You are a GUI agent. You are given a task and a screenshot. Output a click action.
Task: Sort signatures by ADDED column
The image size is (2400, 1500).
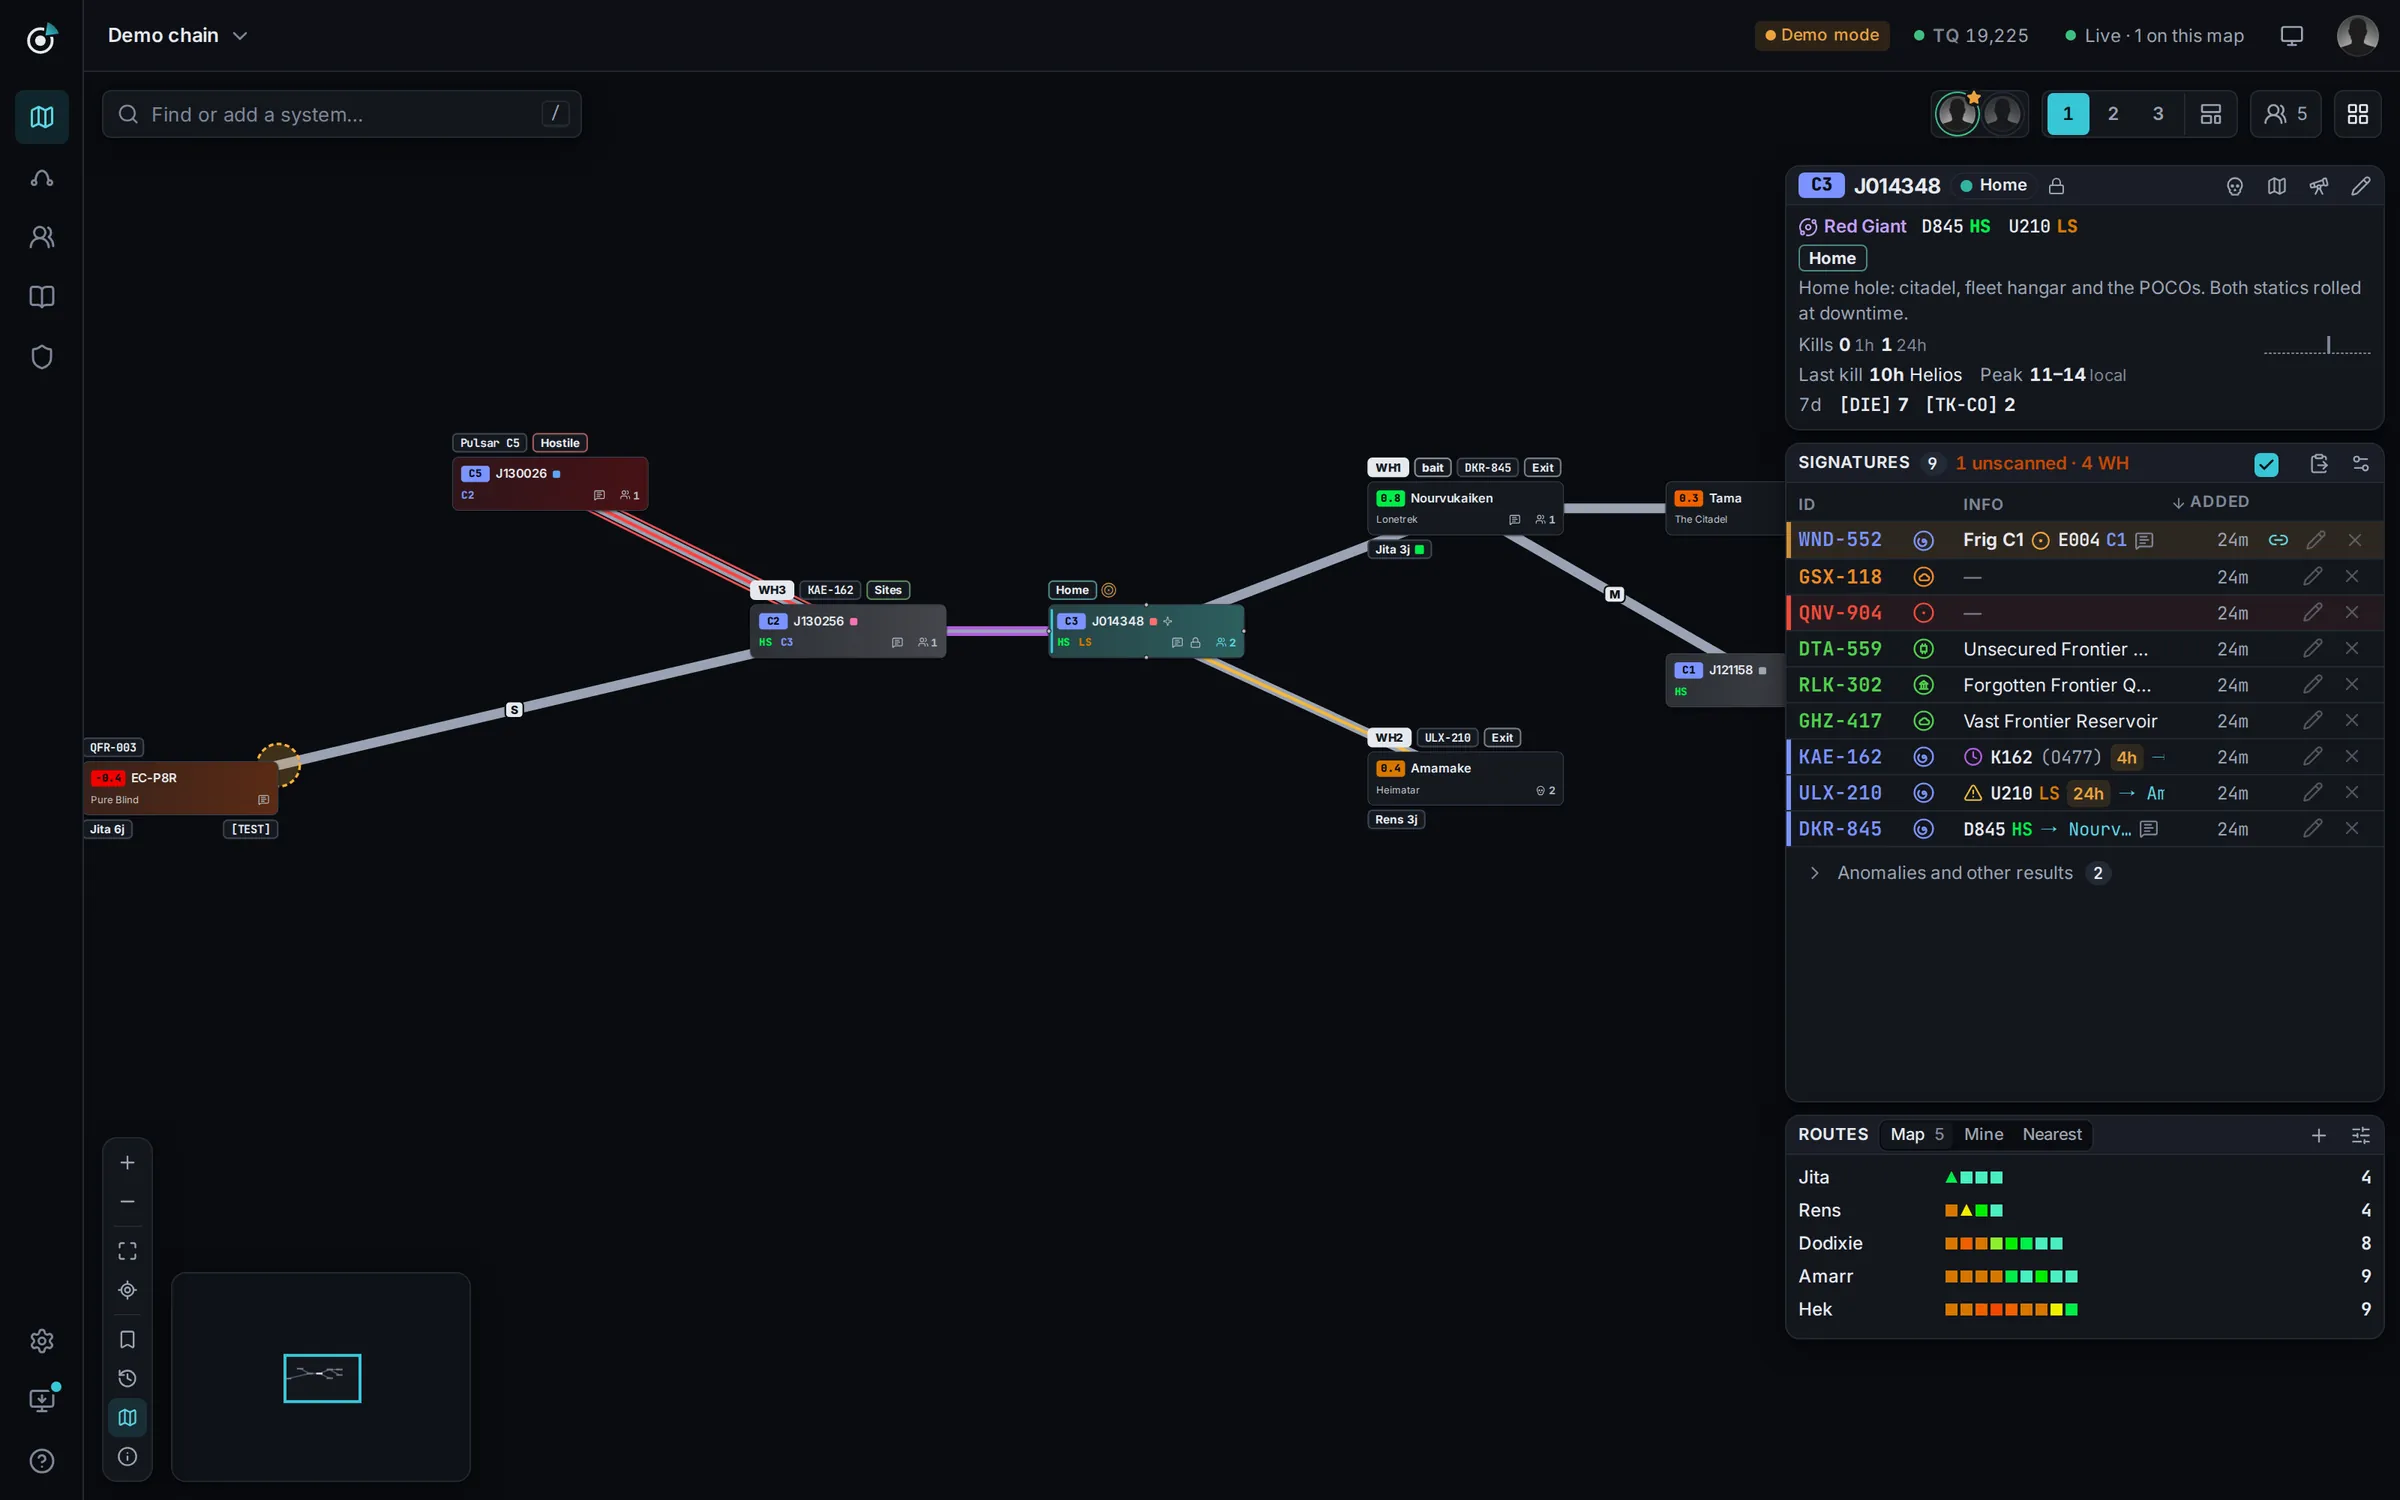click(x=2210, y=502)
